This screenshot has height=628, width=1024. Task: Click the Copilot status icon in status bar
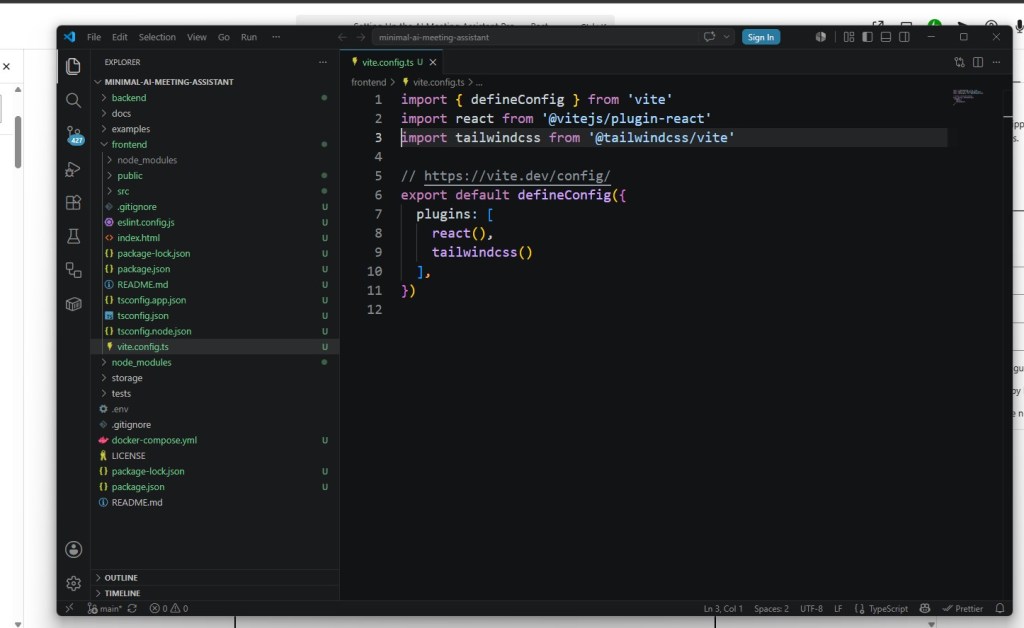(925, 608)
